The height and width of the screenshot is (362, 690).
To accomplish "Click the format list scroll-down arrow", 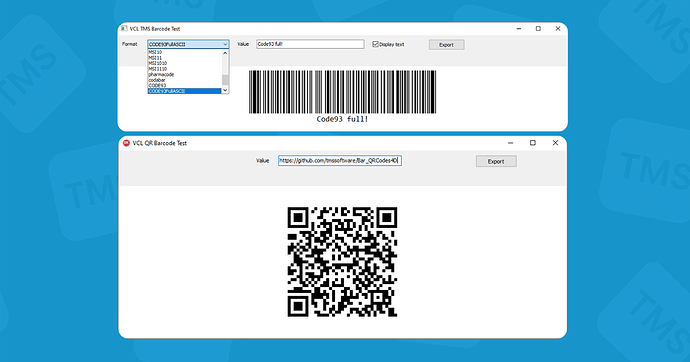I will tap(225, 90).
